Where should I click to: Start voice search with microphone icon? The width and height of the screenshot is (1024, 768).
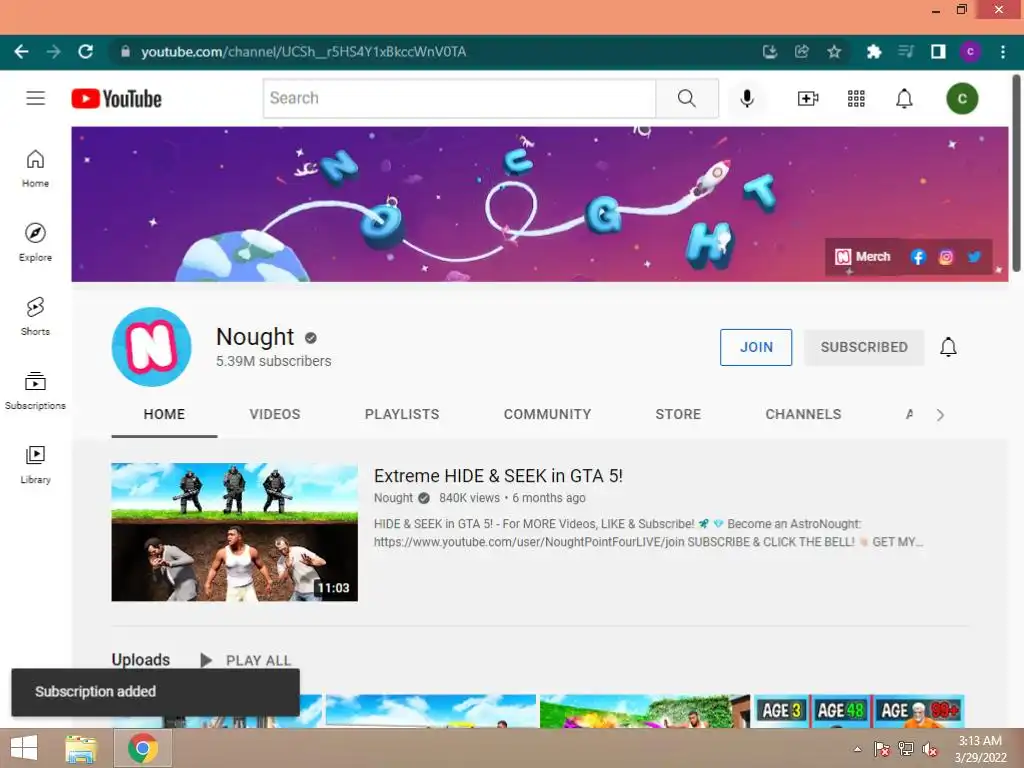pyautogui.click(x=747, y=99)
